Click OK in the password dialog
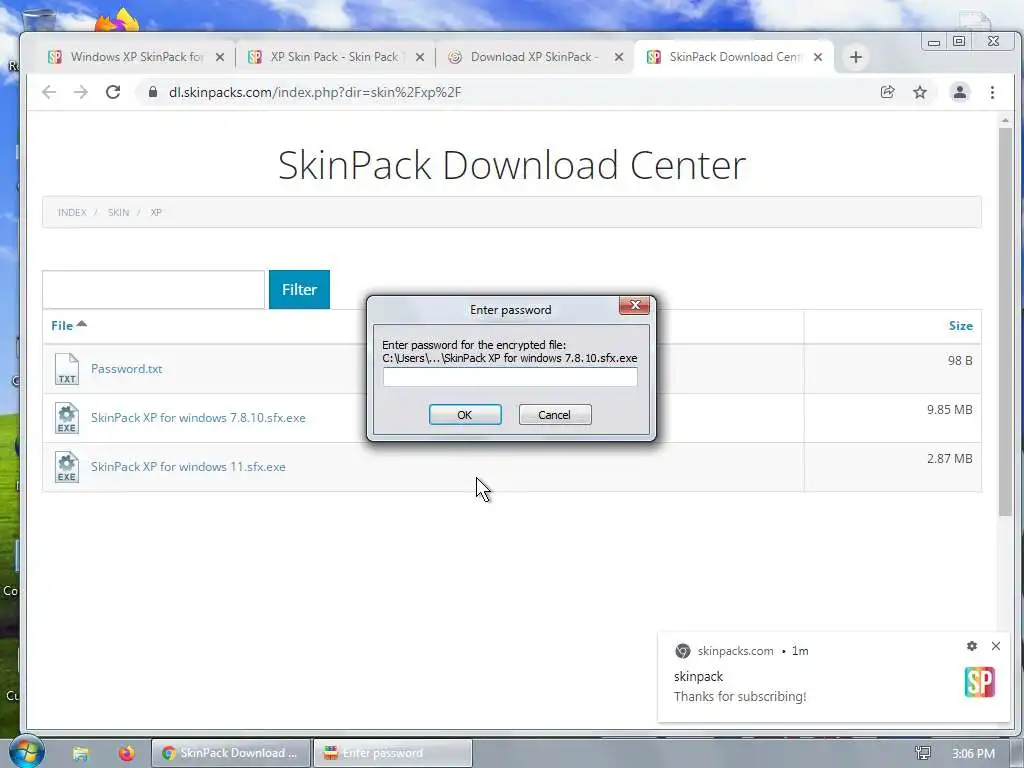The image size is (1024, 768). click(465, 415)
